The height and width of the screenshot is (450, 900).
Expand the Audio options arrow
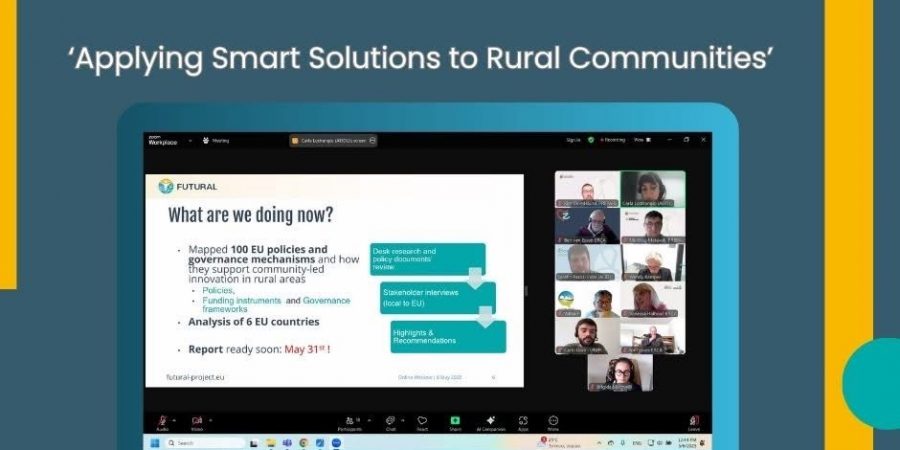click(175, 419)
